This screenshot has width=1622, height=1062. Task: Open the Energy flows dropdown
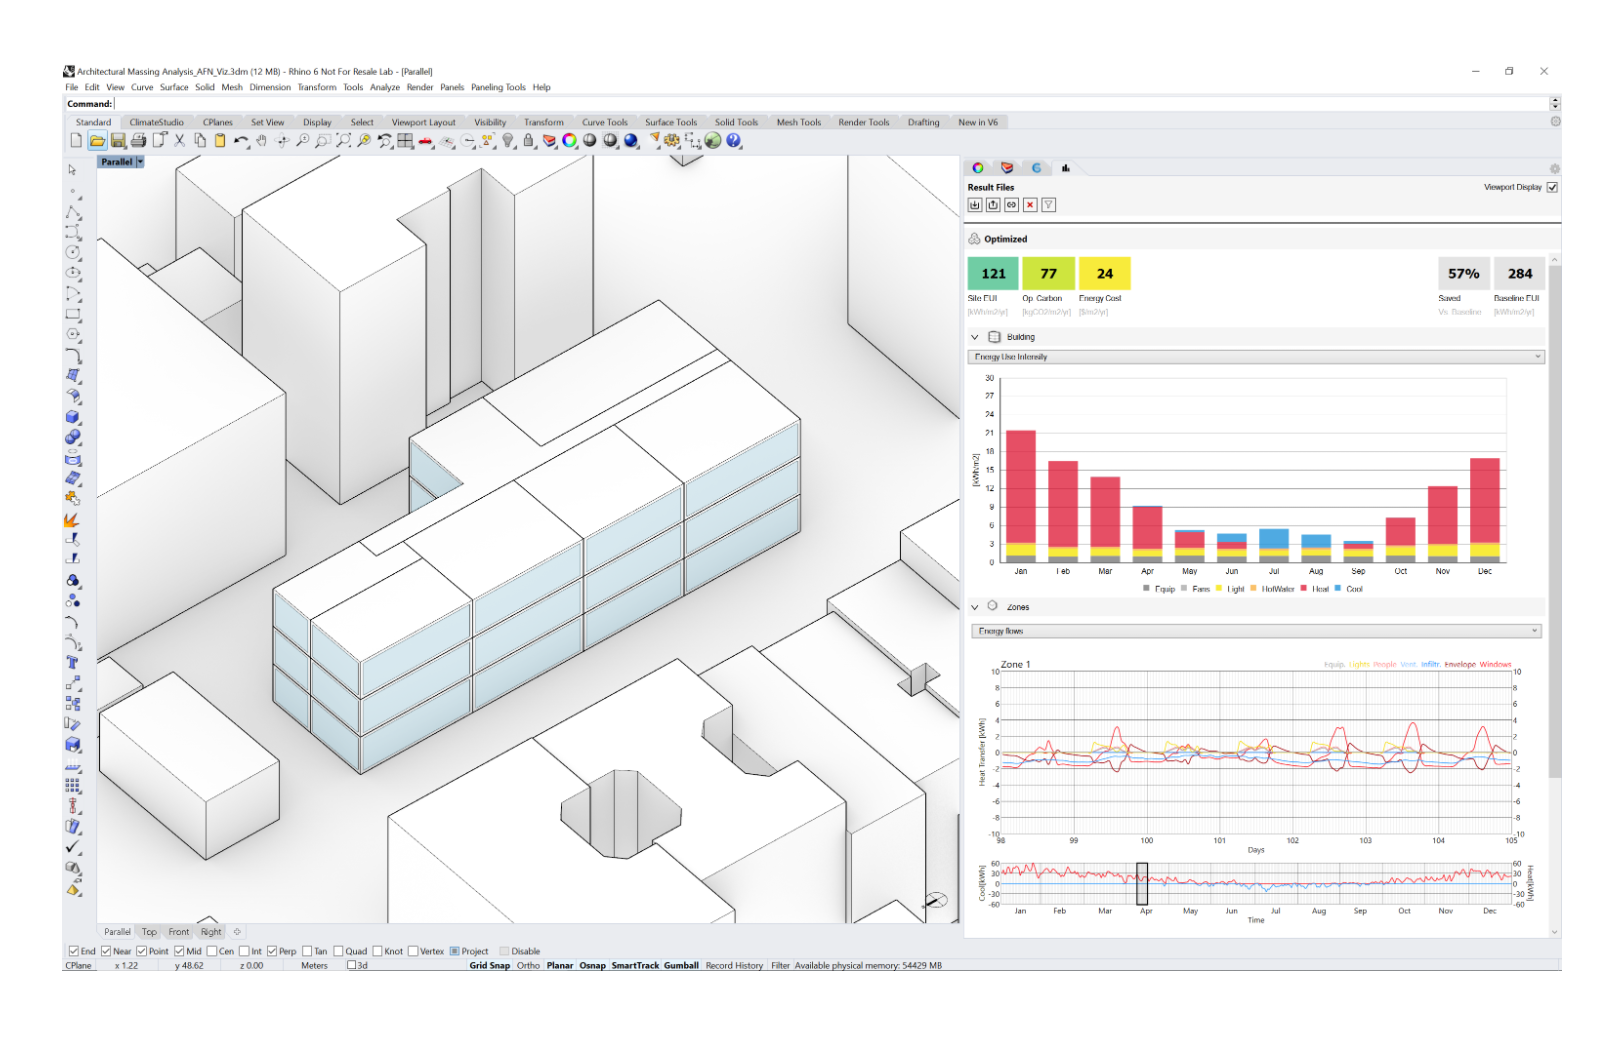(x=1256, y=631)
